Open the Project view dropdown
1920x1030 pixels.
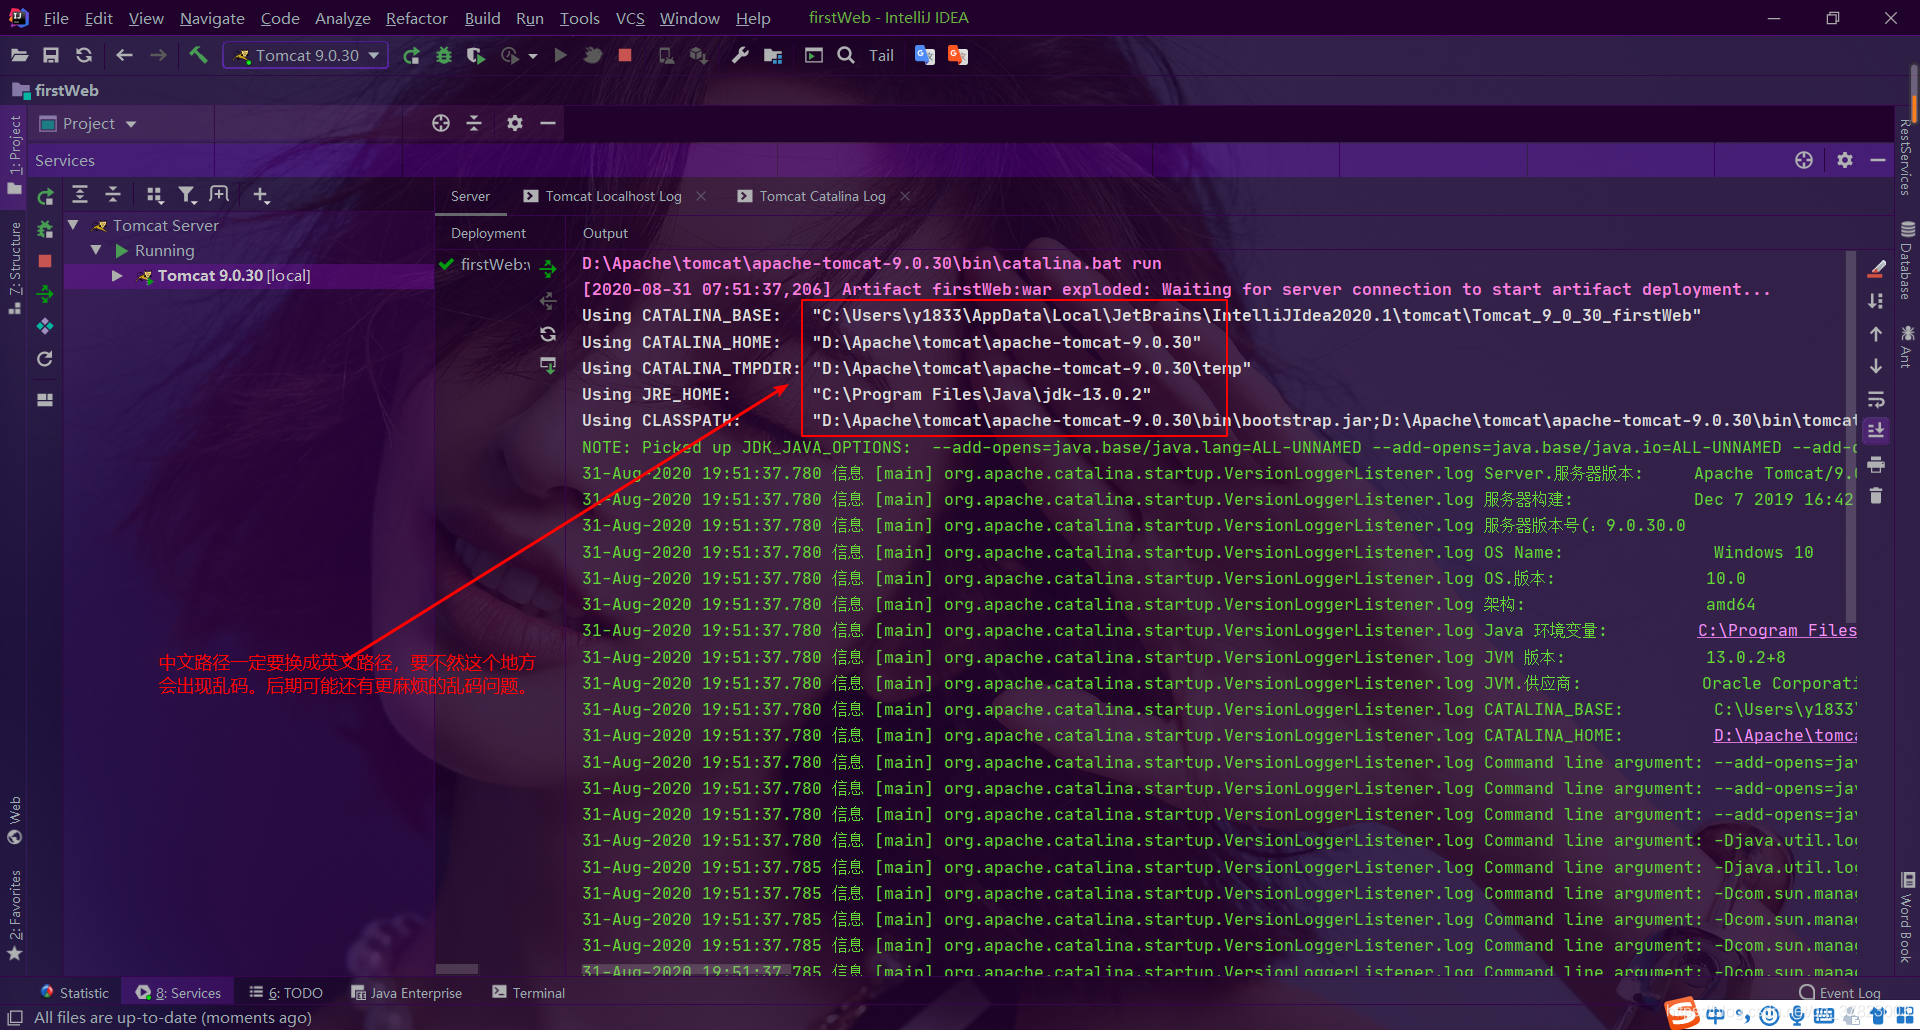pyautogui.click(x=88, y=124)
